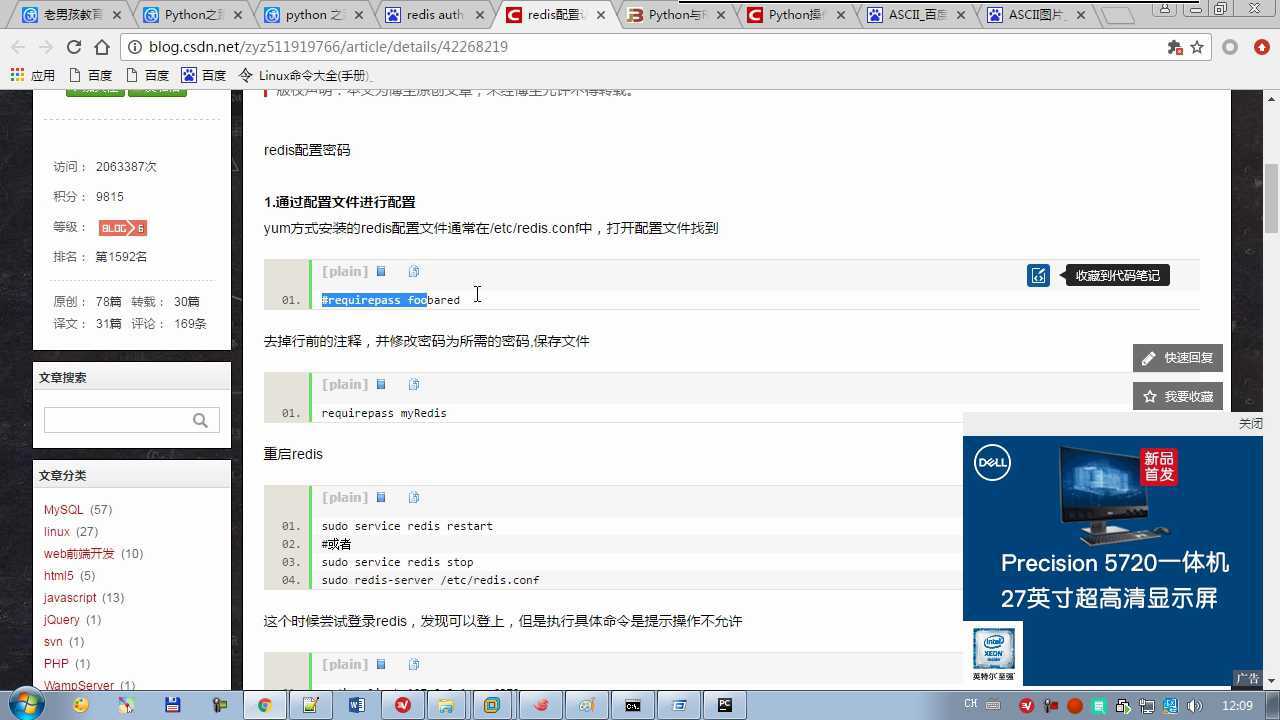Open the red Chrome update menu icon
This screenshot has height=720, width=1280.
1261,47
